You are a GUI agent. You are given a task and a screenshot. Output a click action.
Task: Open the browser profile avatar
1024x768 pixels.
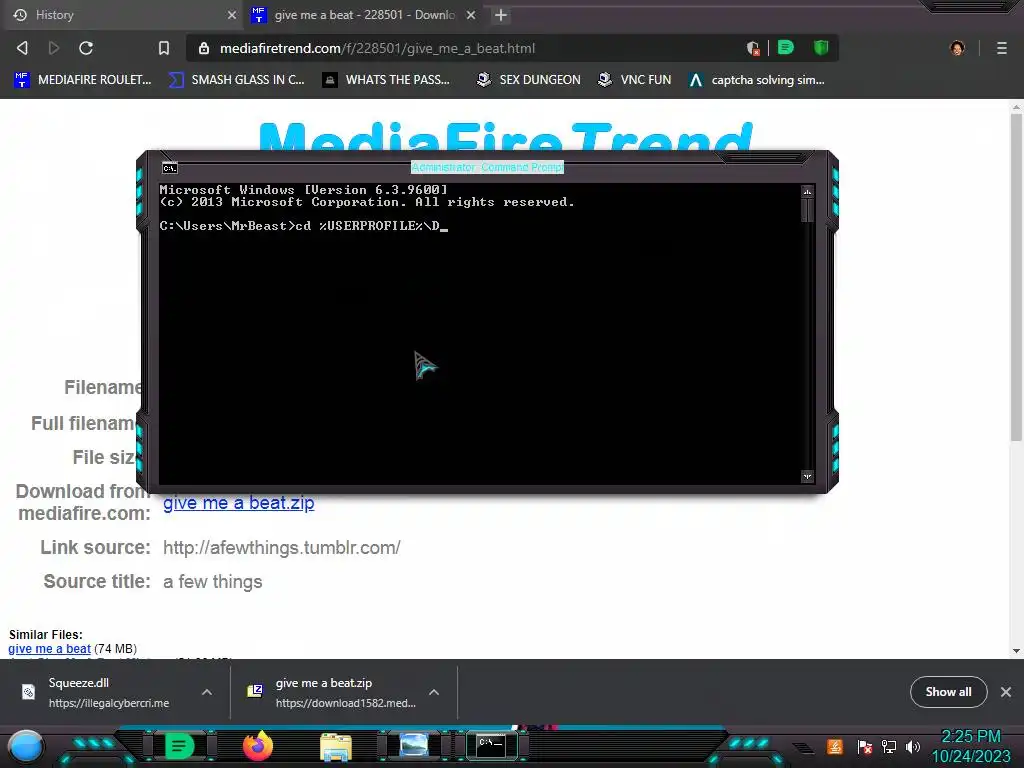click(x=957, y=48)
